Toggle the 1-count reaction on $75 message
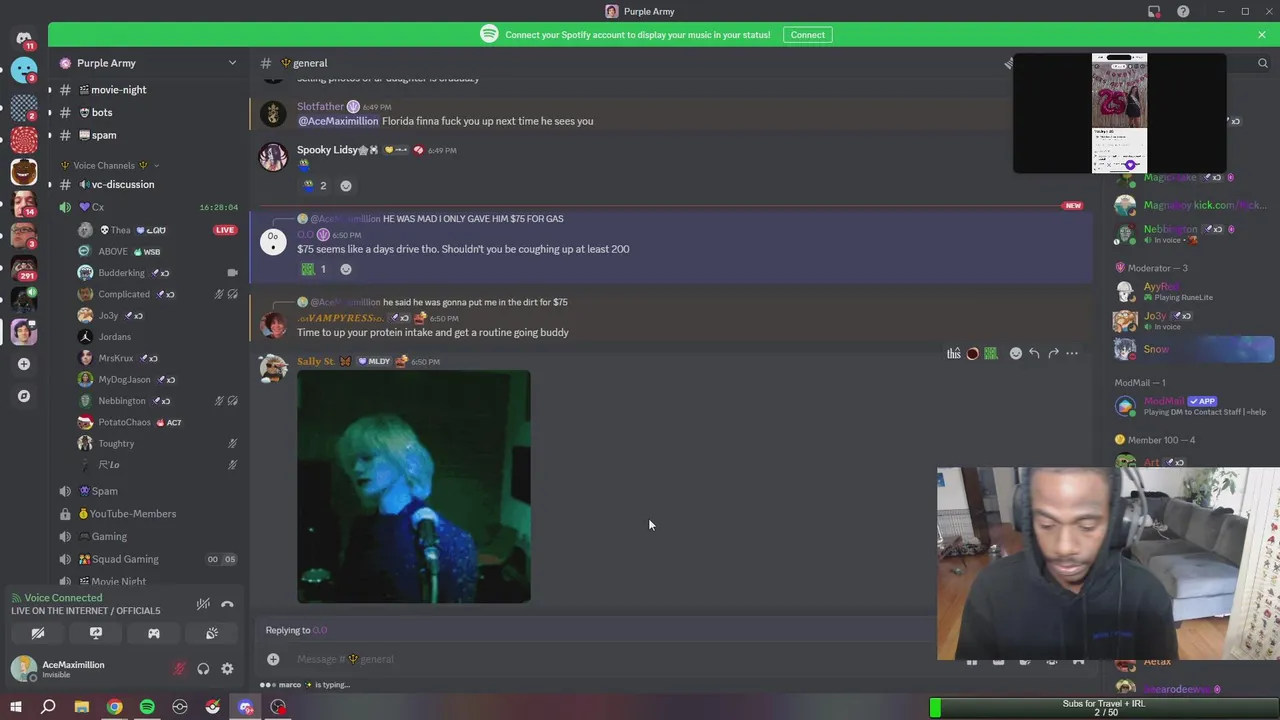 pyautogui.click(x=315, y=269)
